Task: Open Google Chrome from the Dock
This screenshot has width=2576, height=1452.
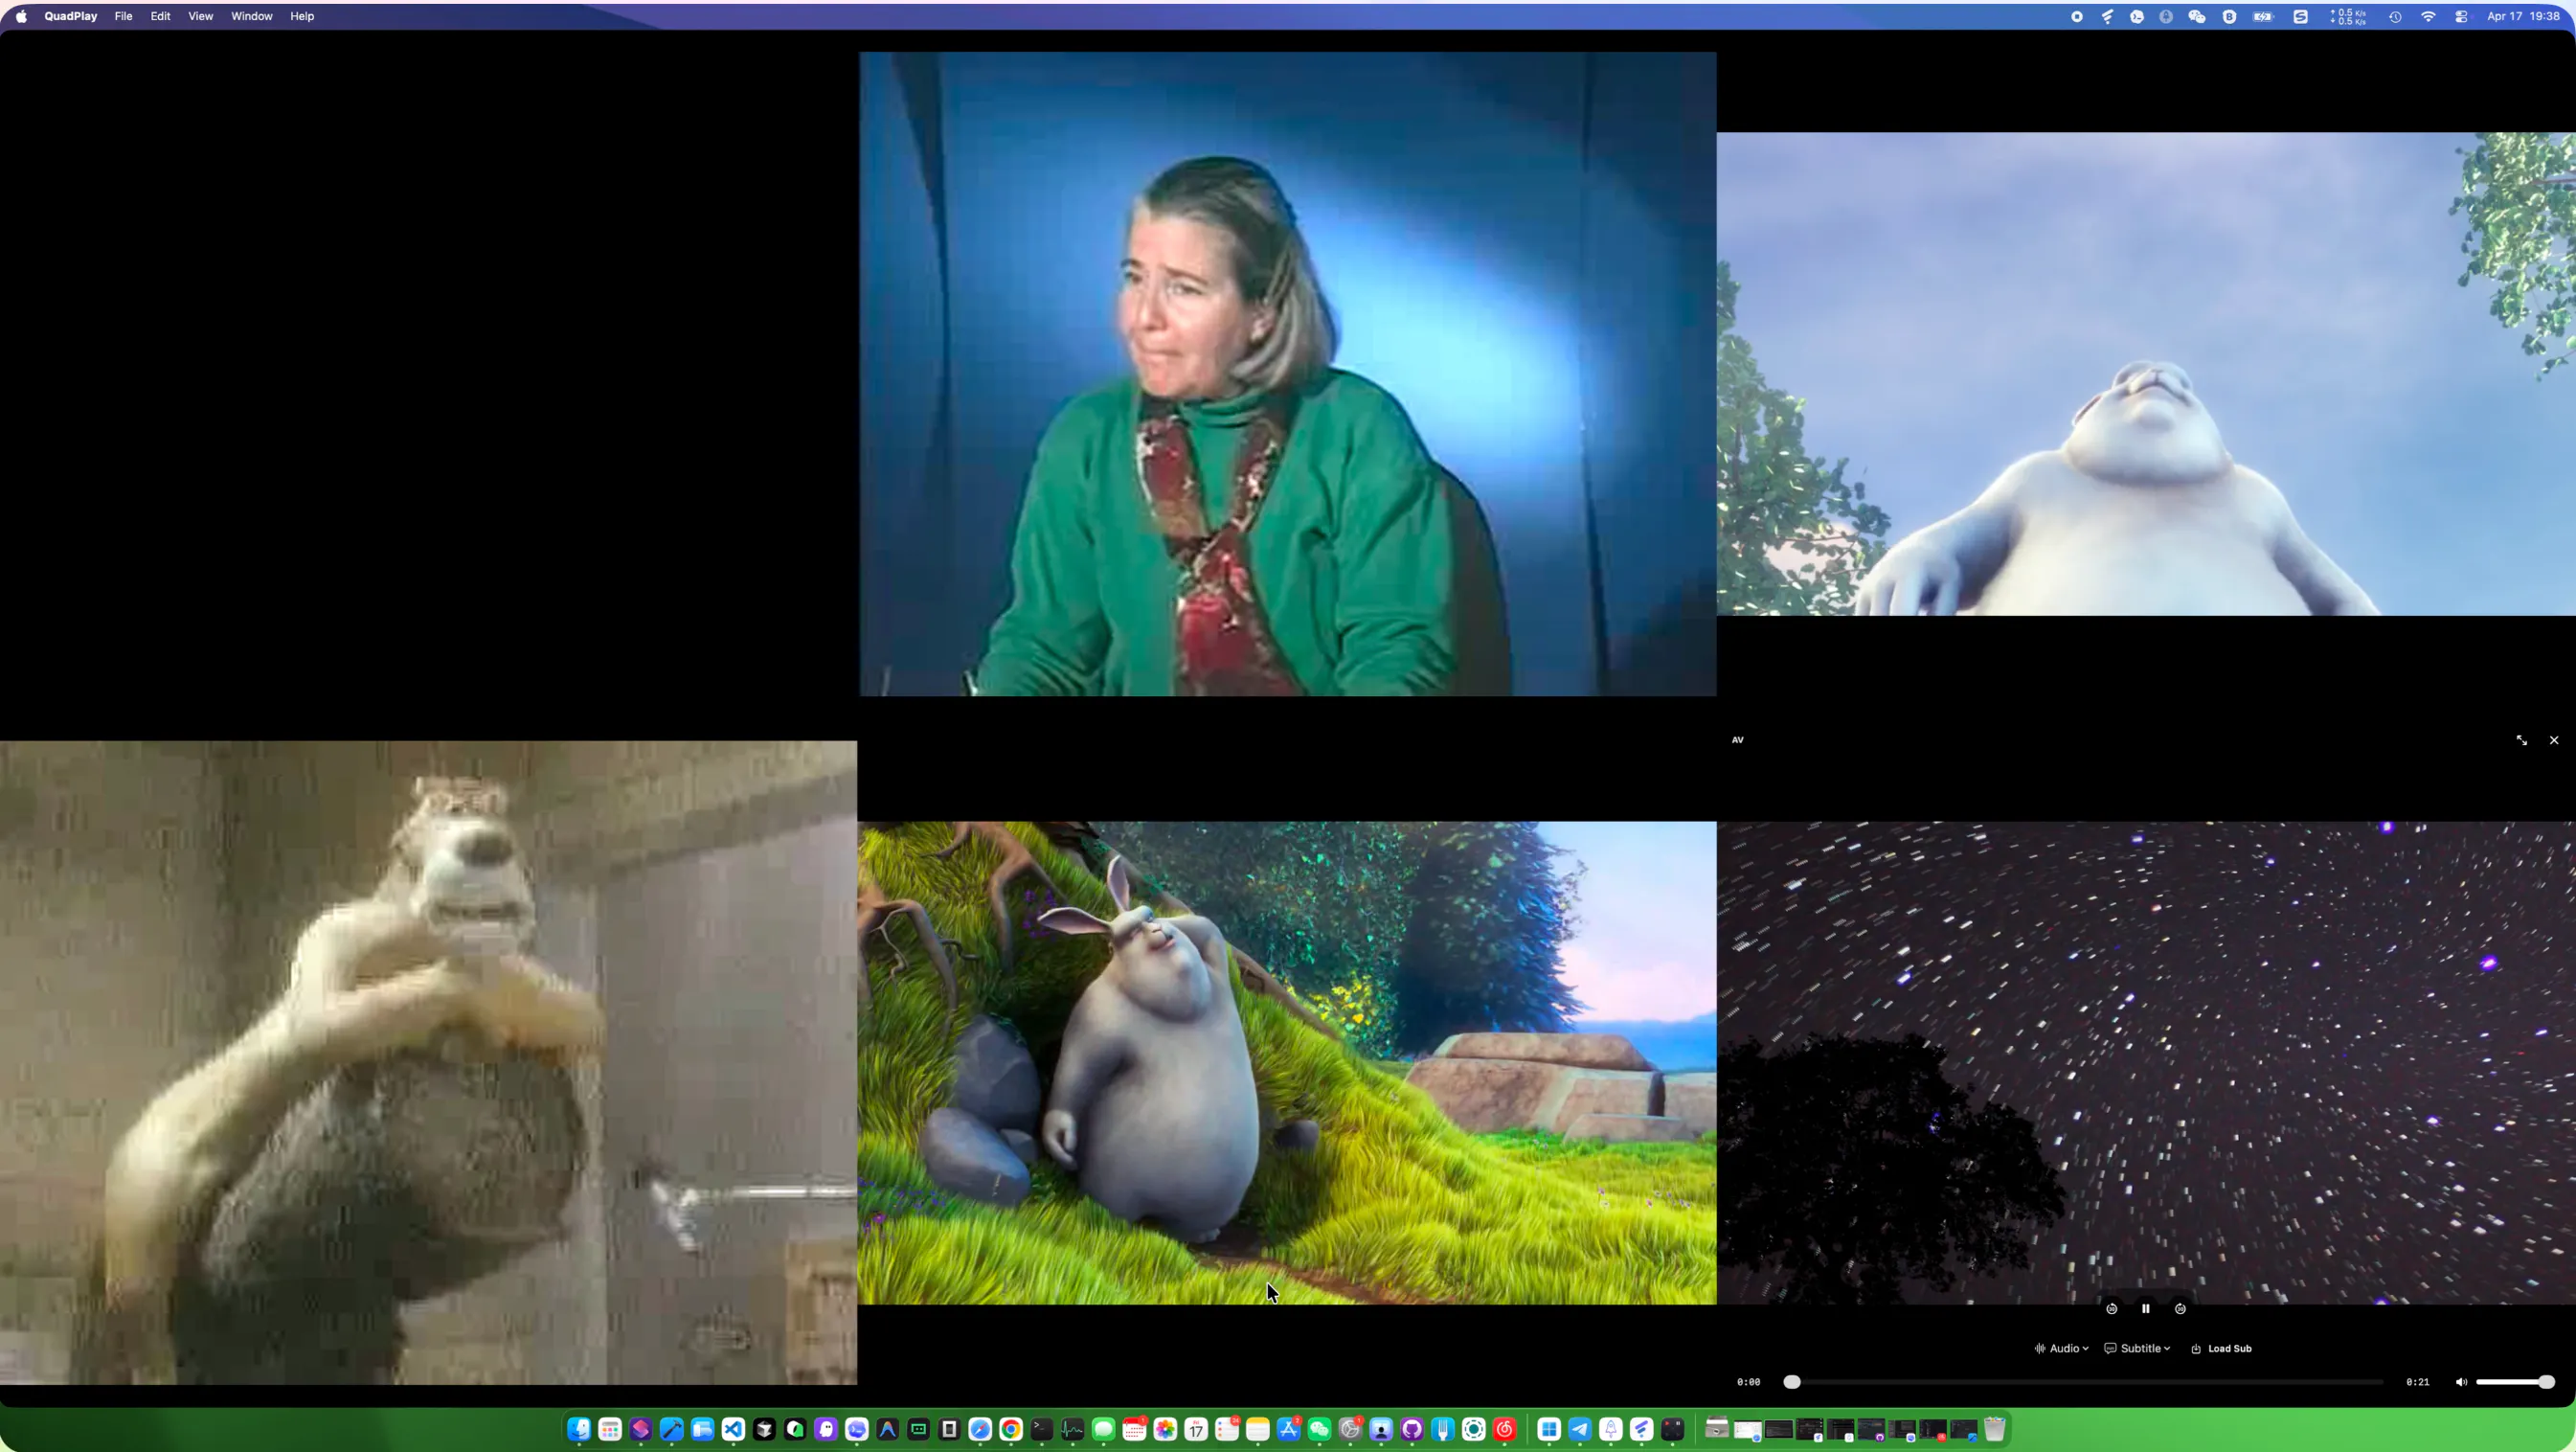Action: pos(1011,1429)
